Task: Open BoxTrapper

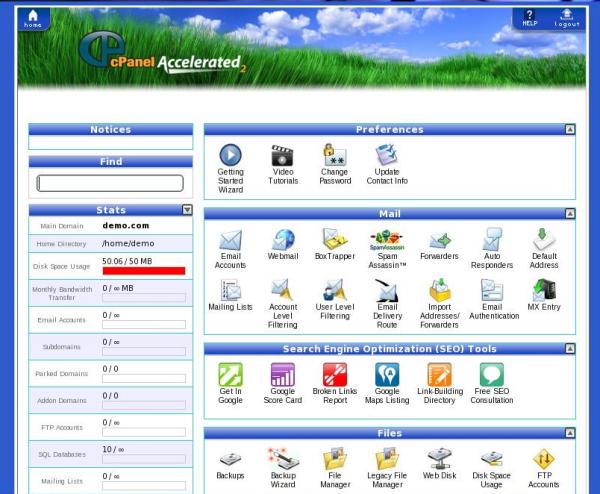Action: pyautogui.click(x=335, y=245)
